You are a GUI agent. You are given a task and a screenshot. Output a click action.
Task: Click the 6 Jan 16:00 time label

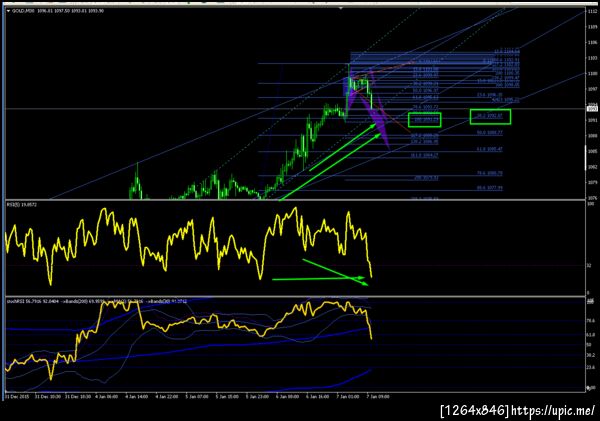click(318, 397)
